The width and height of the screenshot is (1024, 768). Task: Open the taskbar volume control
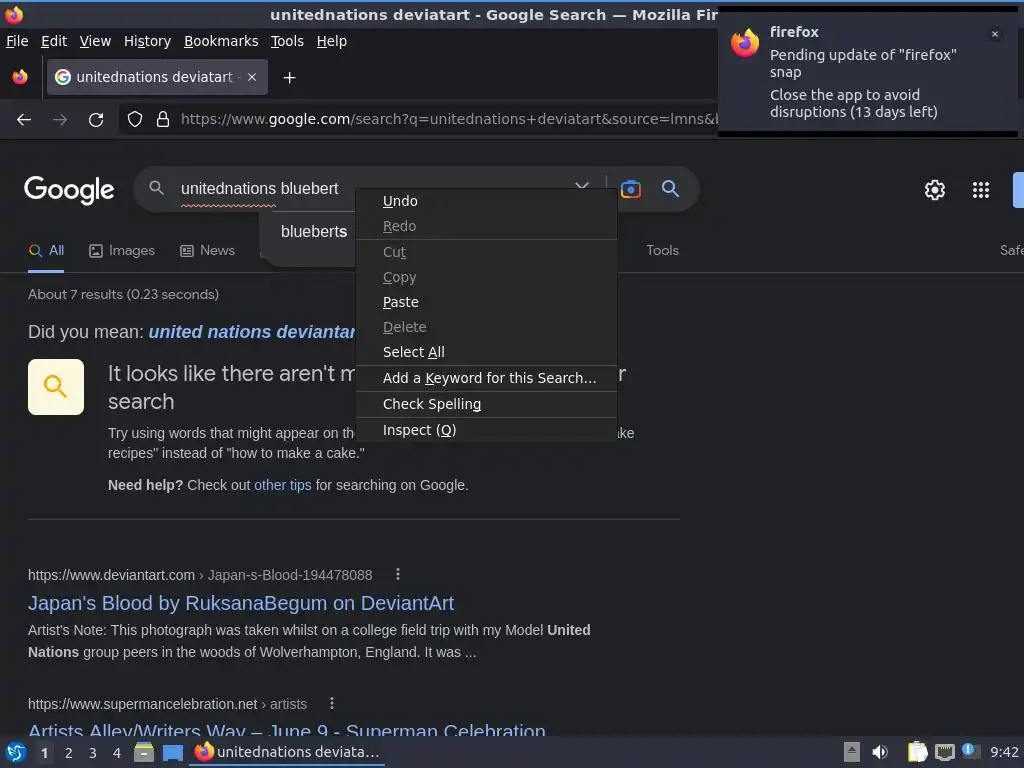880,752
